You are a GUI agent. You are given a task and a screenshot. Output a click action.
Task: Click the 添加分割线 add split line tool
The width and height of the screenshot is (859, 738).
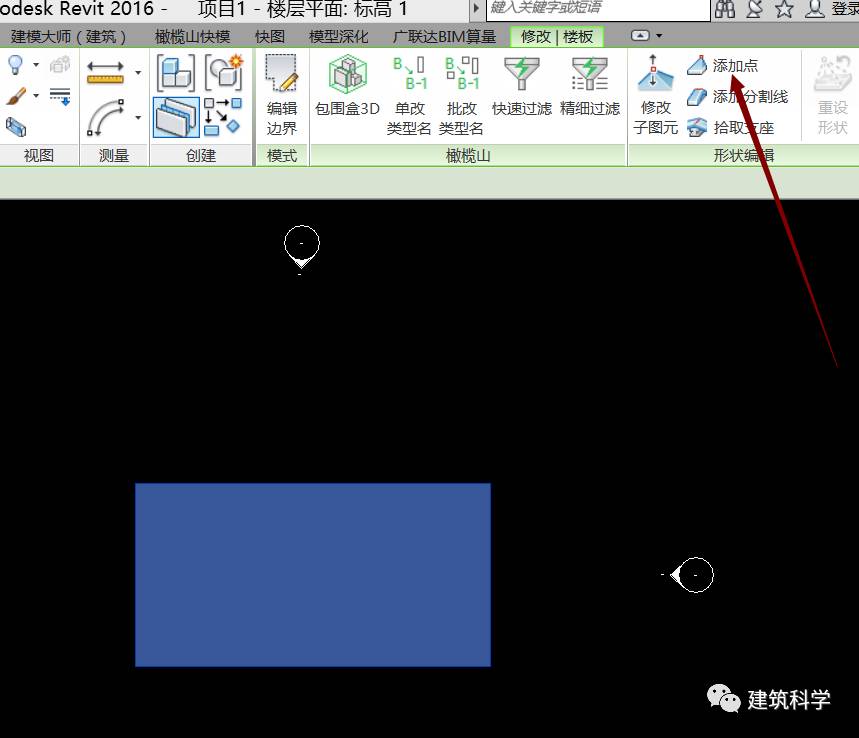coord(737,97)
